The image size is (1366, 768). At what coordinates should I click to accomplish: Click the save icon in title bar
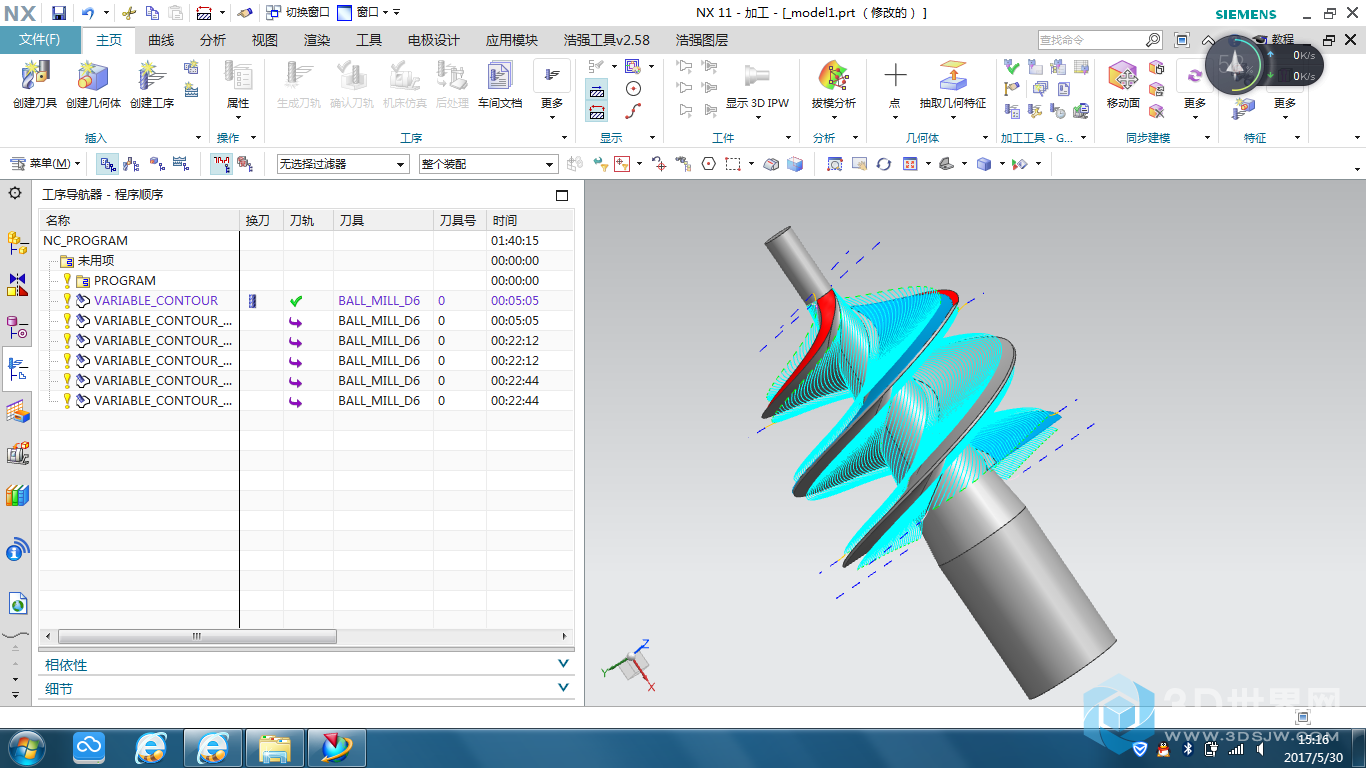tap(58, 13)
